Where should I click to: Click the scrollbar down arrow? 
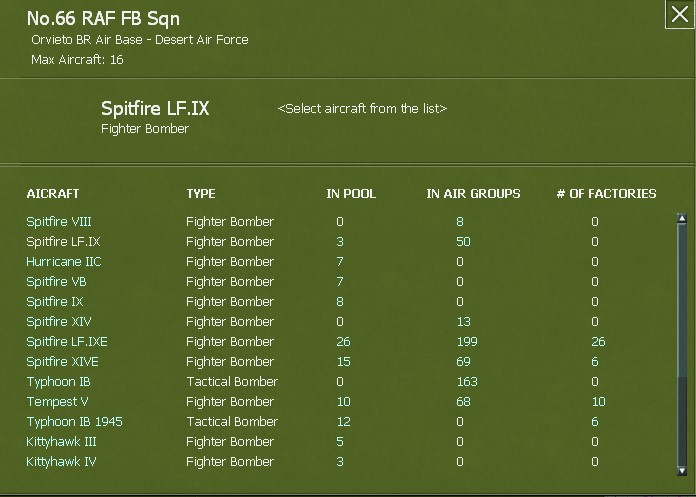tap(682, 470)
